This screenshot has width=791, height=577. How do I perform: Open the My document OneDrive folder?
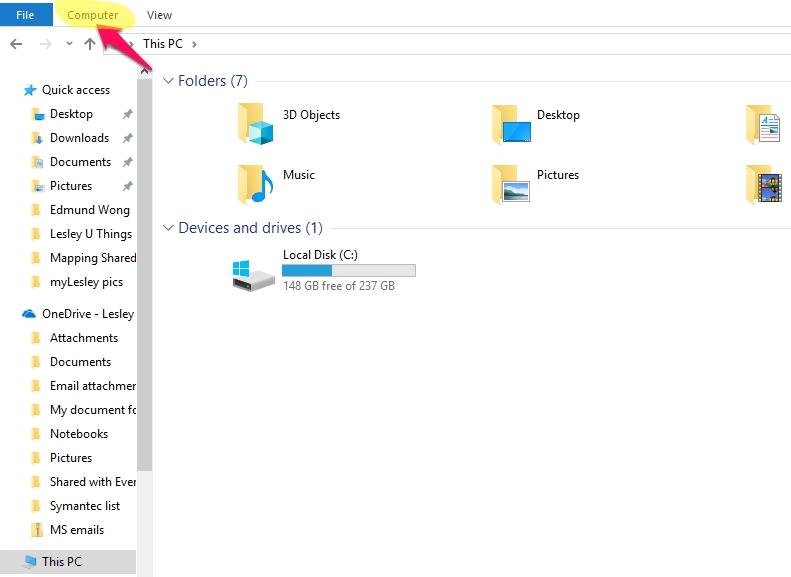coord(92,410)
